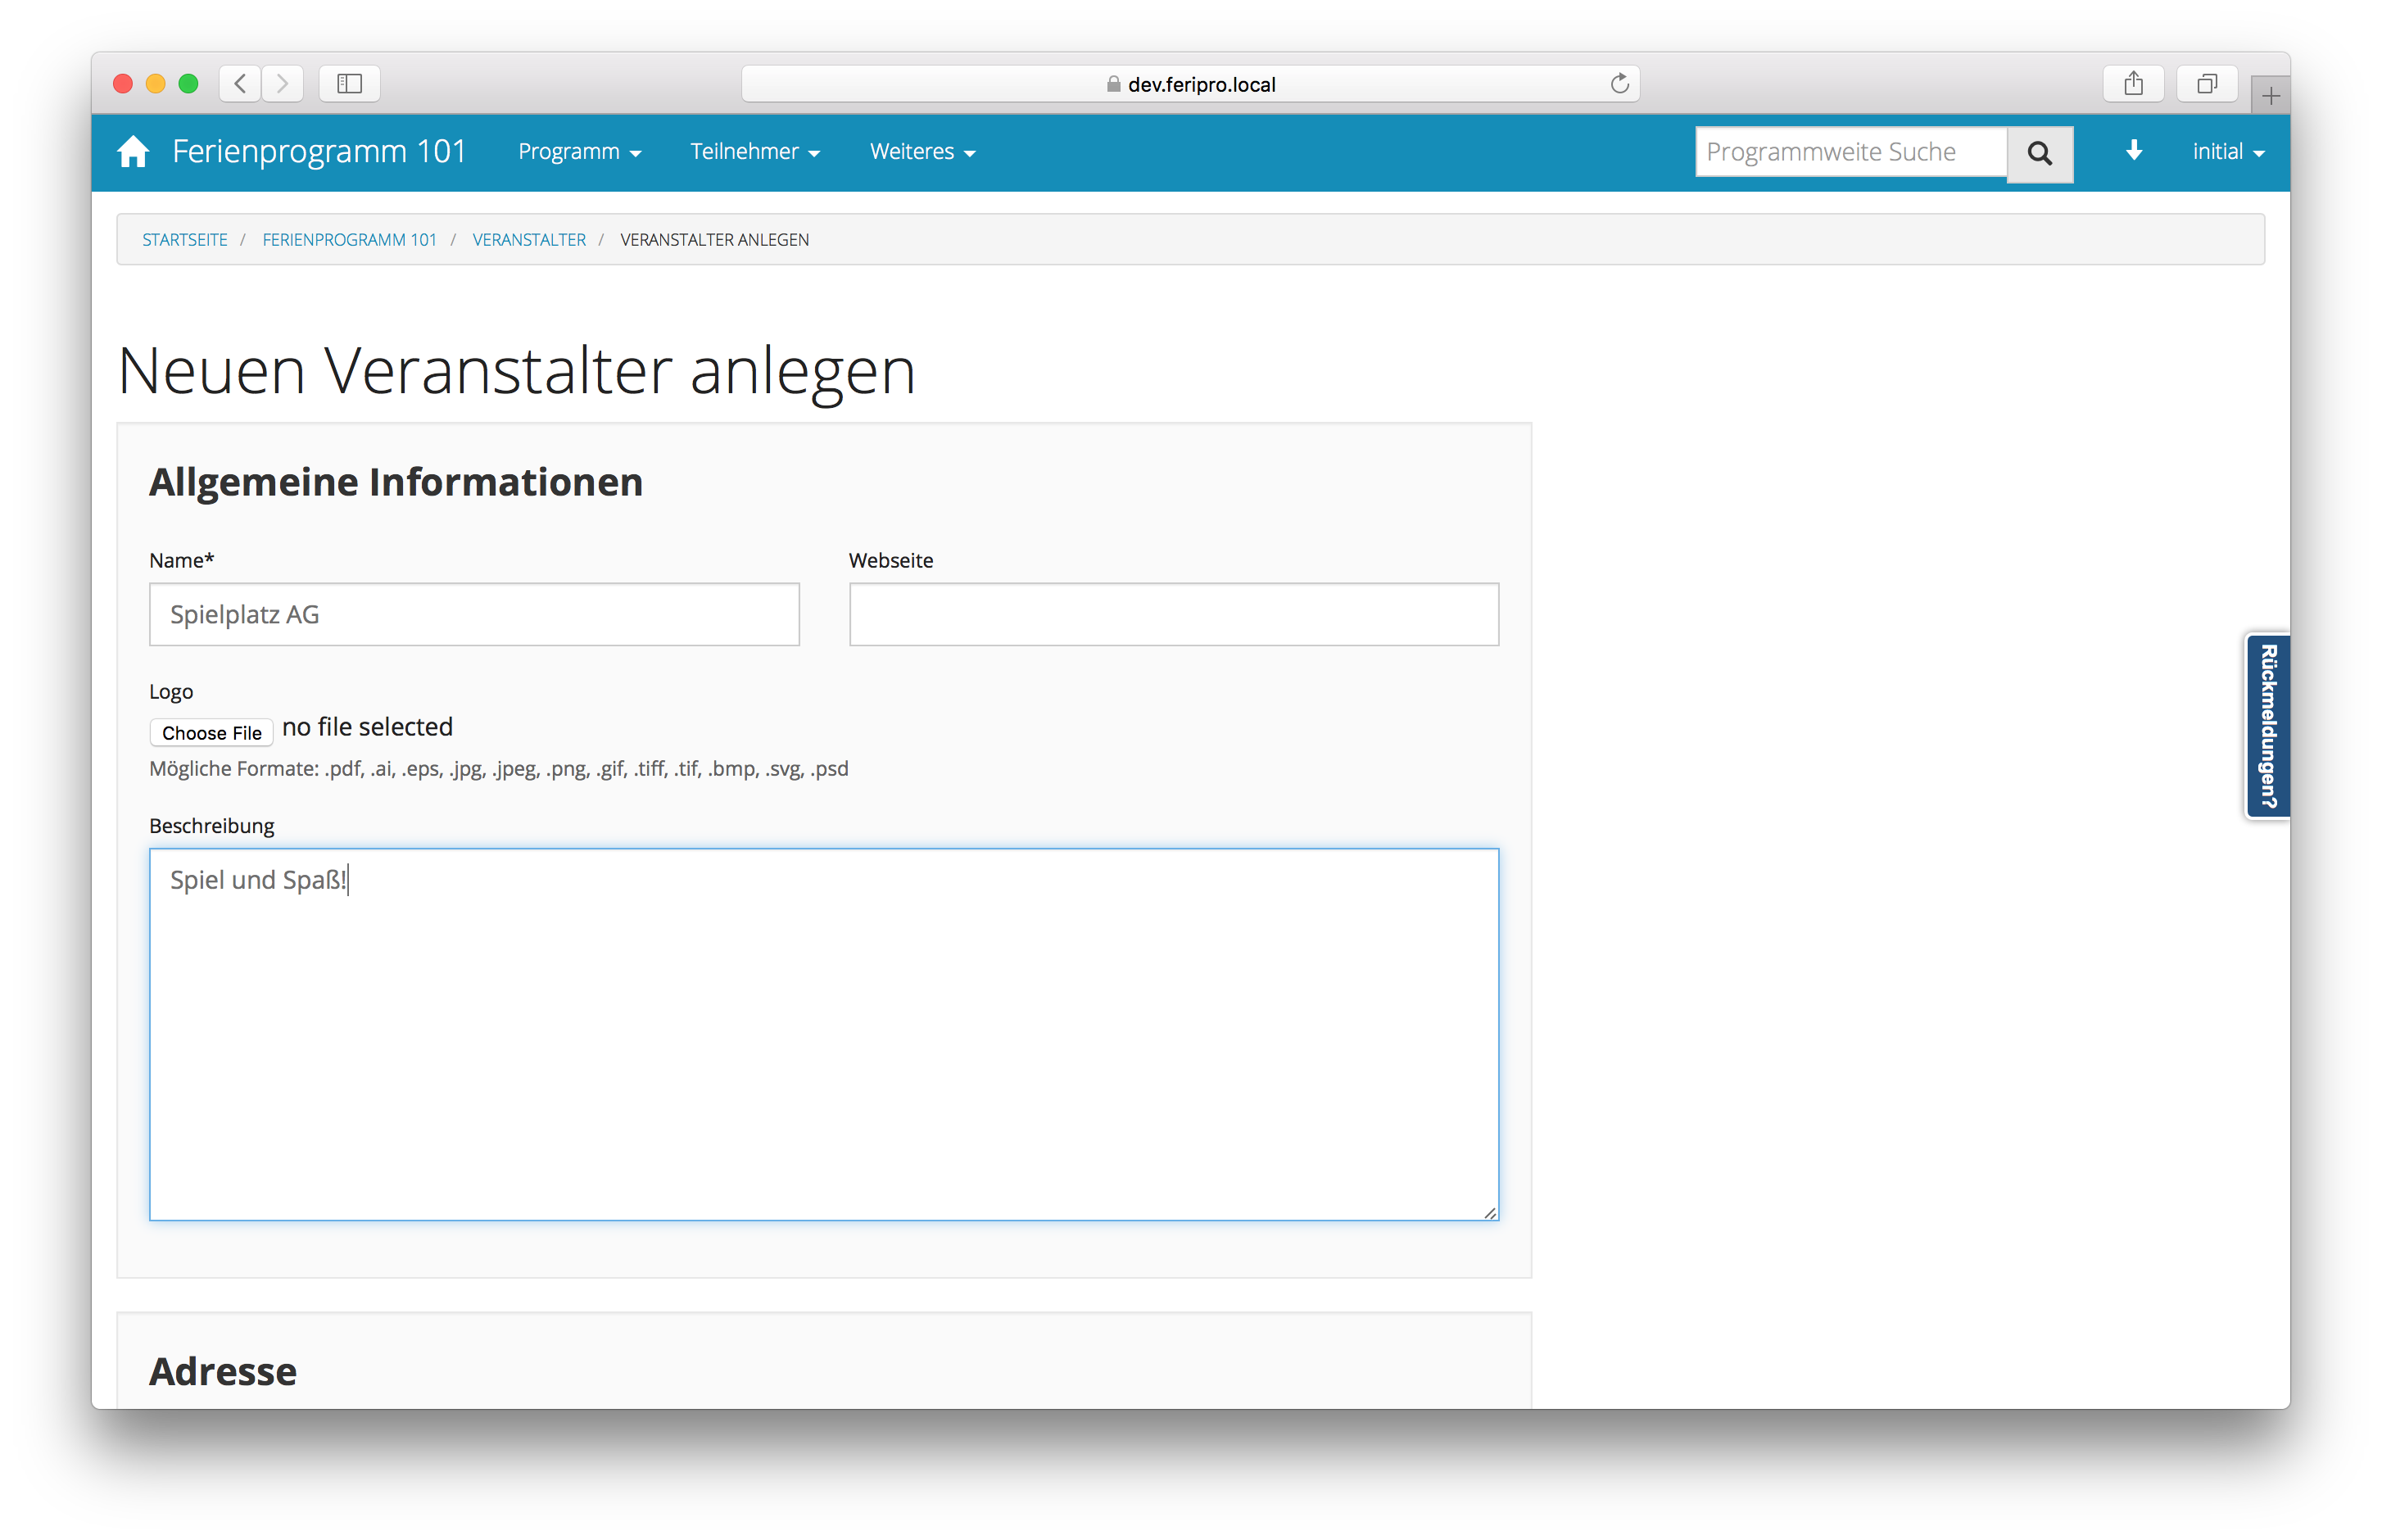
Task: Click Safari's forward navigation arrow
Action: pos(283,83)
